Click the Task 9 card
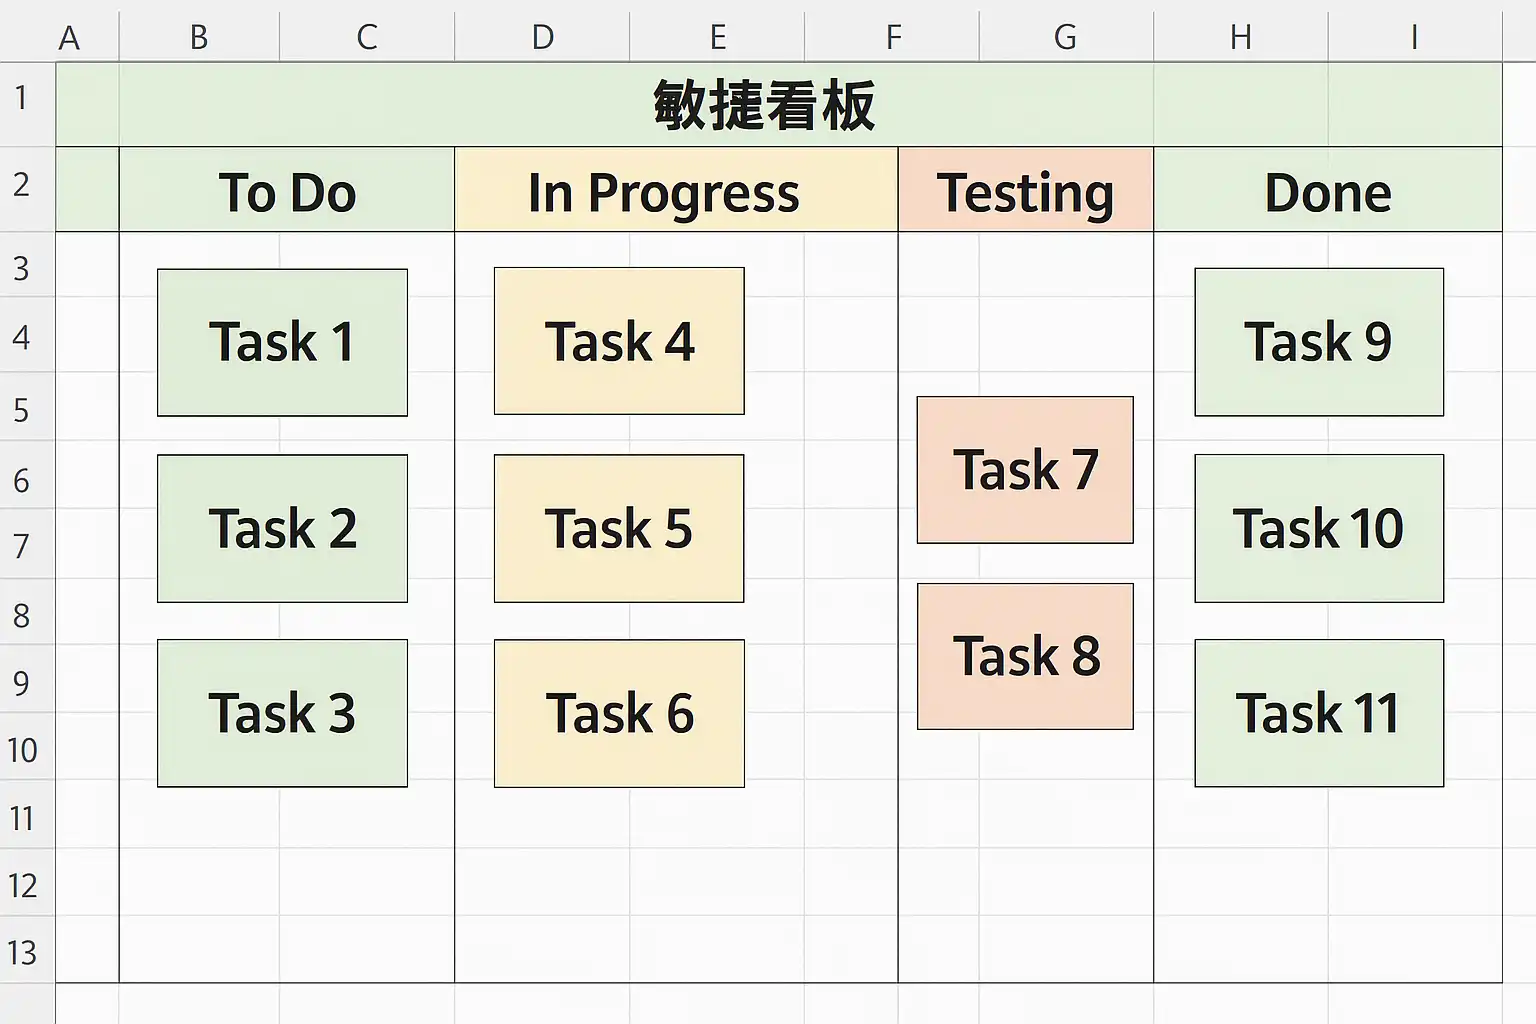 (x=1319, y=342)
